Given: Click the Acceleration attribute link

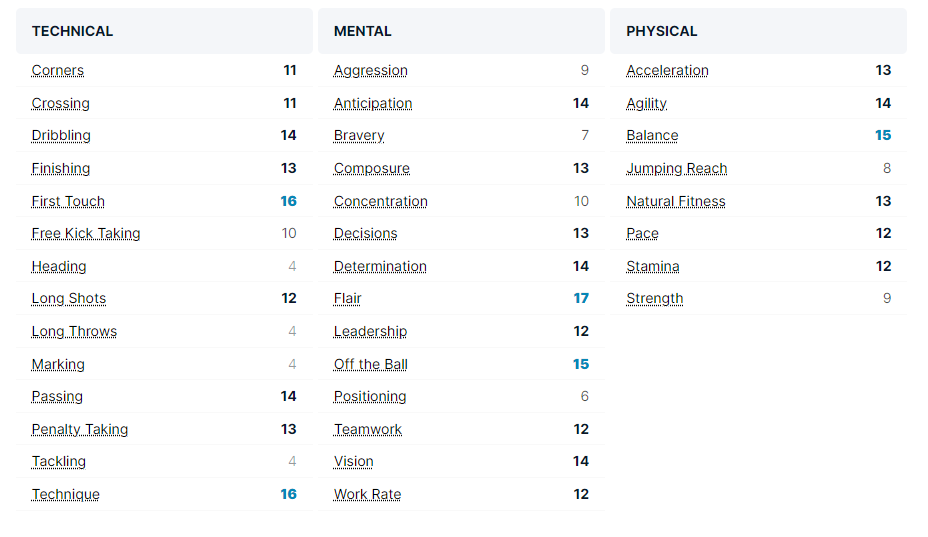Looking at the screenshot, I should click(667, 71).
